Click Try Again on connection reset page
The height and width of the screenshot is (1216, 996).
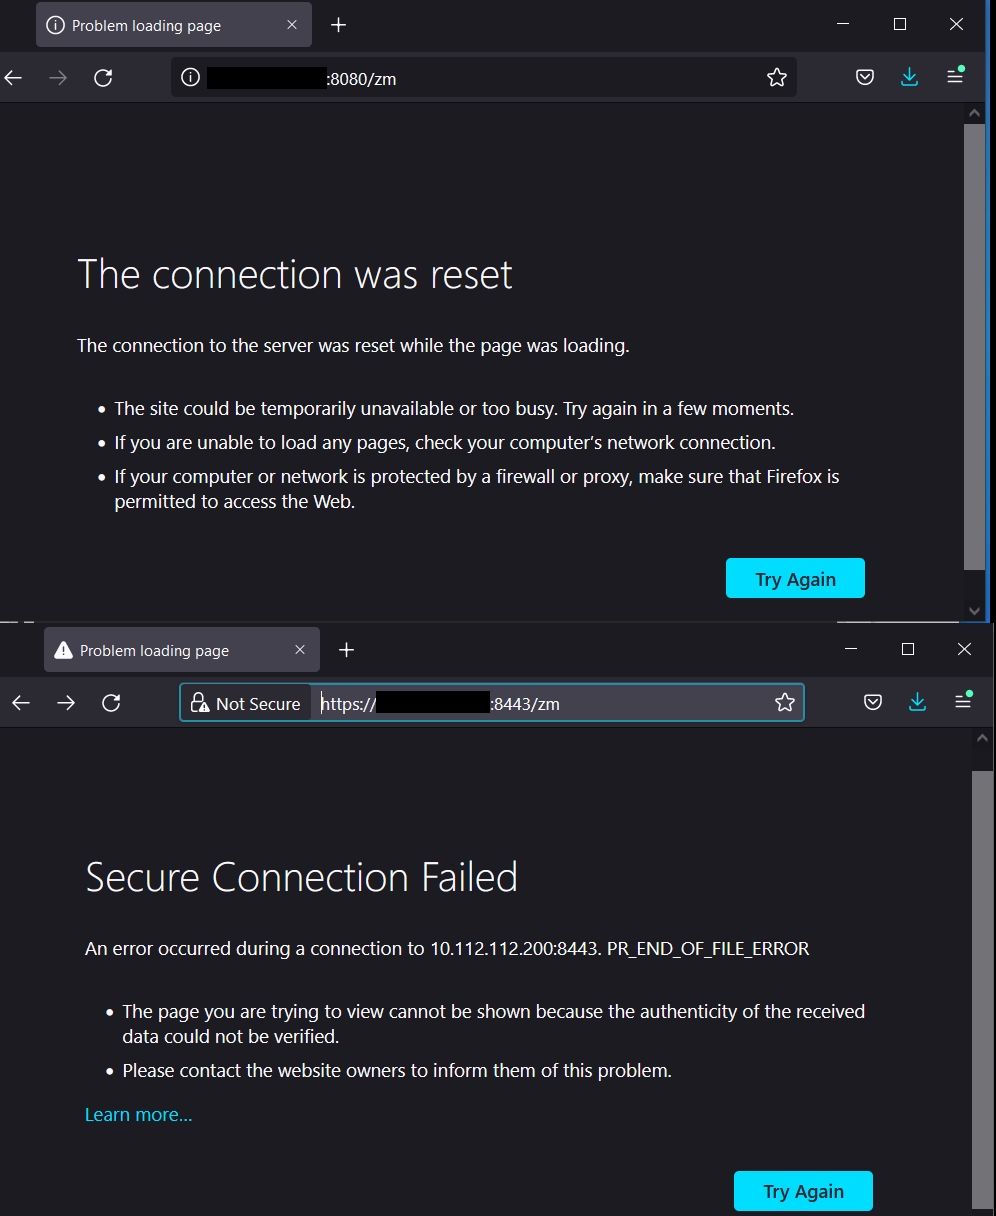coord(795,579)
